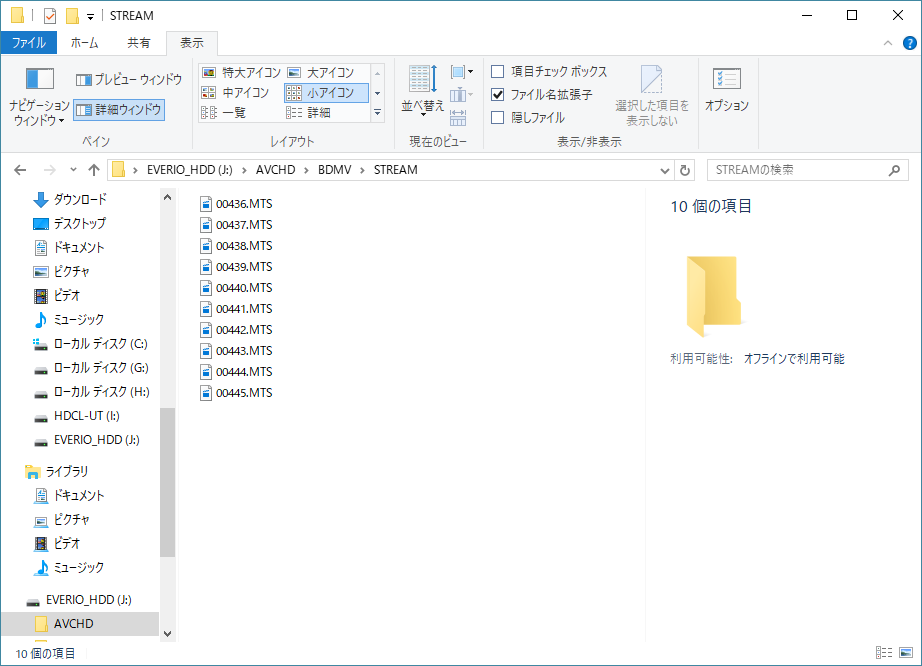Select file 00436.MTS
922x666 pixels.
236,204
